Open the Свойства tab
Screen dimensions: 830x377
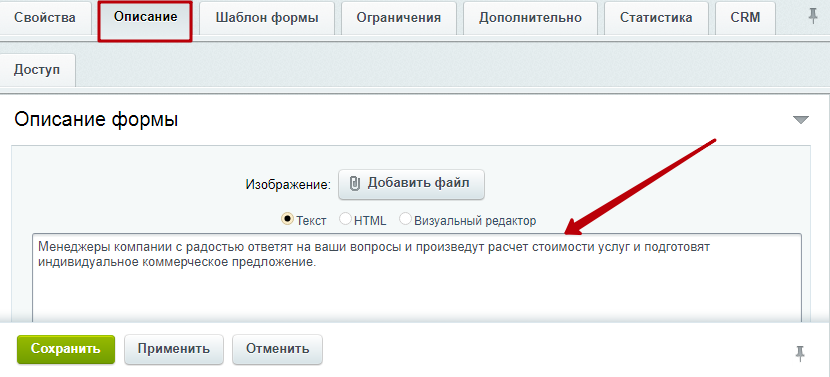[45, 17]
